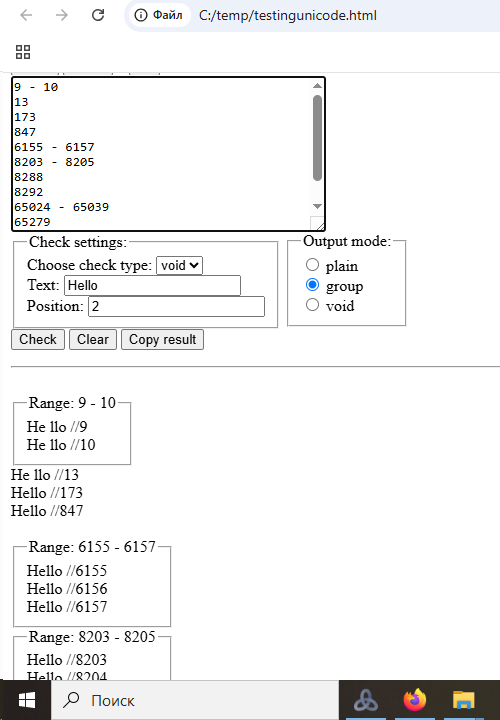Click the textarea scroll down arrow
This screenshot has width=500, height=720.
(317, 206)
